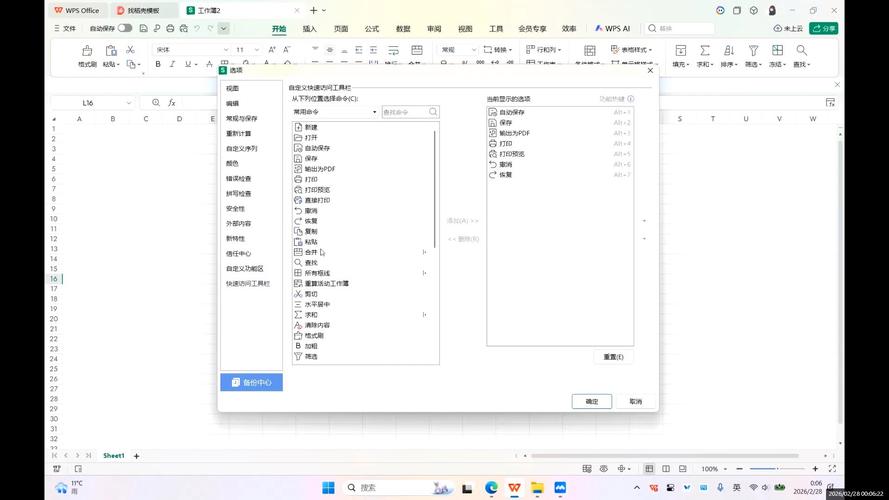Toggle Bold (B) in the ribbon font group
The height and width of the screenshot is (500, 889).
coord(158,65)
